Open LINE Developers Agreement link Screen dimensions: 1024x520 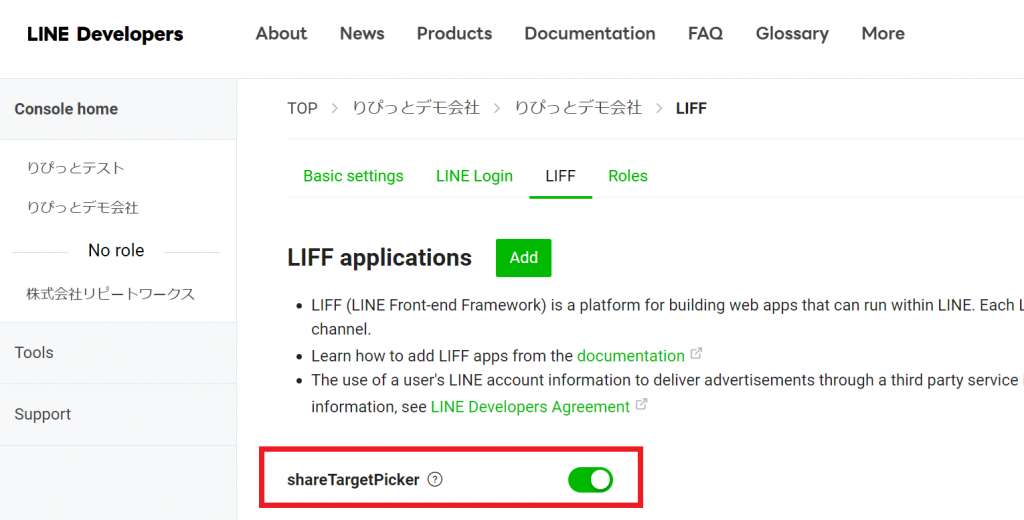click(530, 407)
